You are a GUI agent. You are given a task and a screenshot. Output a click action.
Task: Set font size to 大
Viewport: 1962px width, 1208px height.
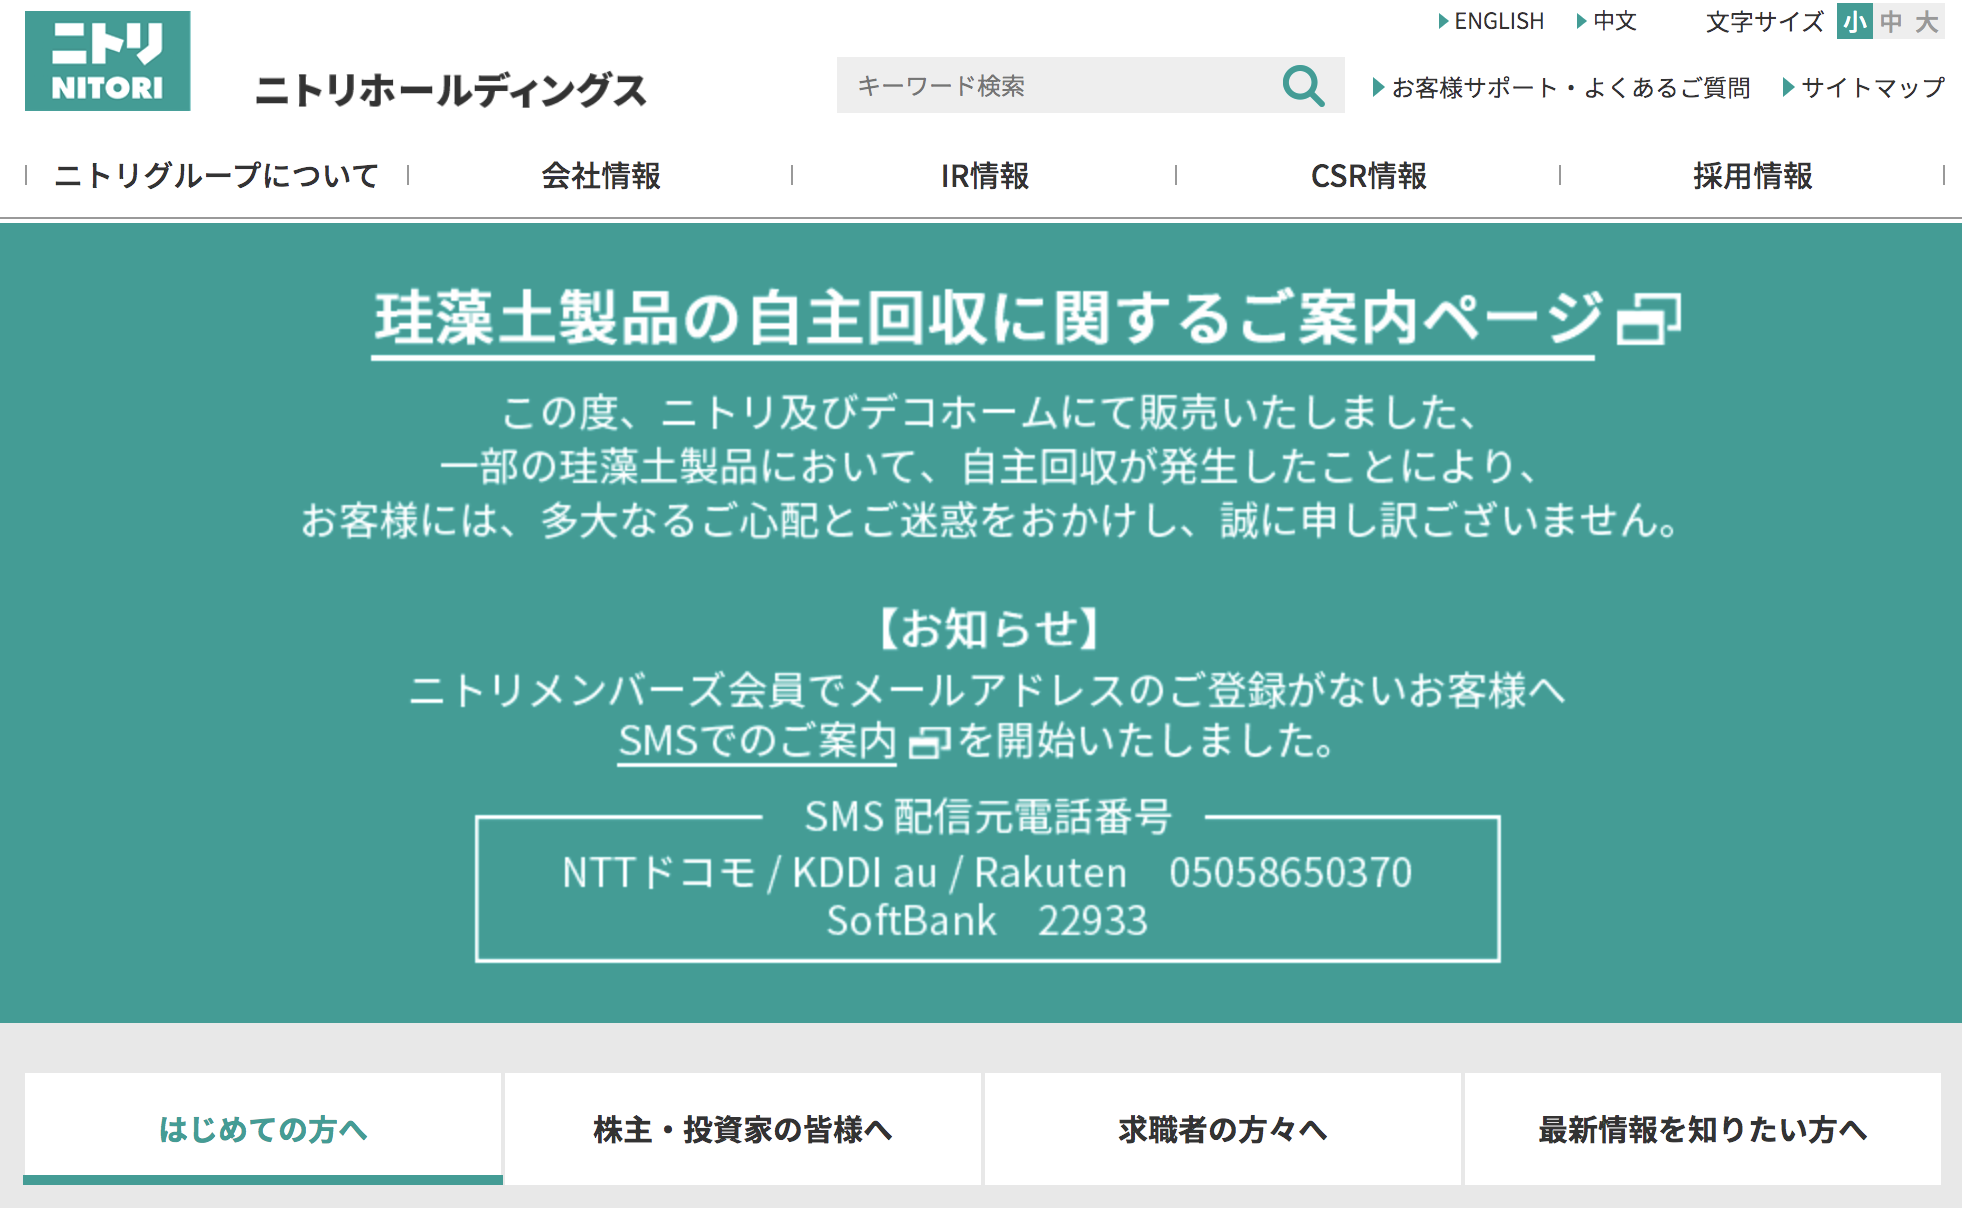tap(1926, 22)
